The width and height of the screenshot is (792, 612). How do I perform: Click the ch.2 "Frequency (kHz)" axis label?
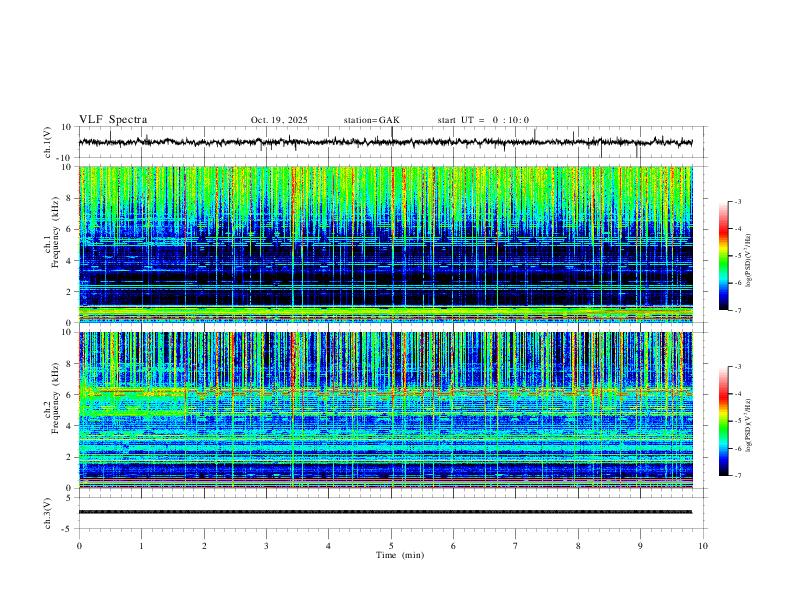pos(55,397)
